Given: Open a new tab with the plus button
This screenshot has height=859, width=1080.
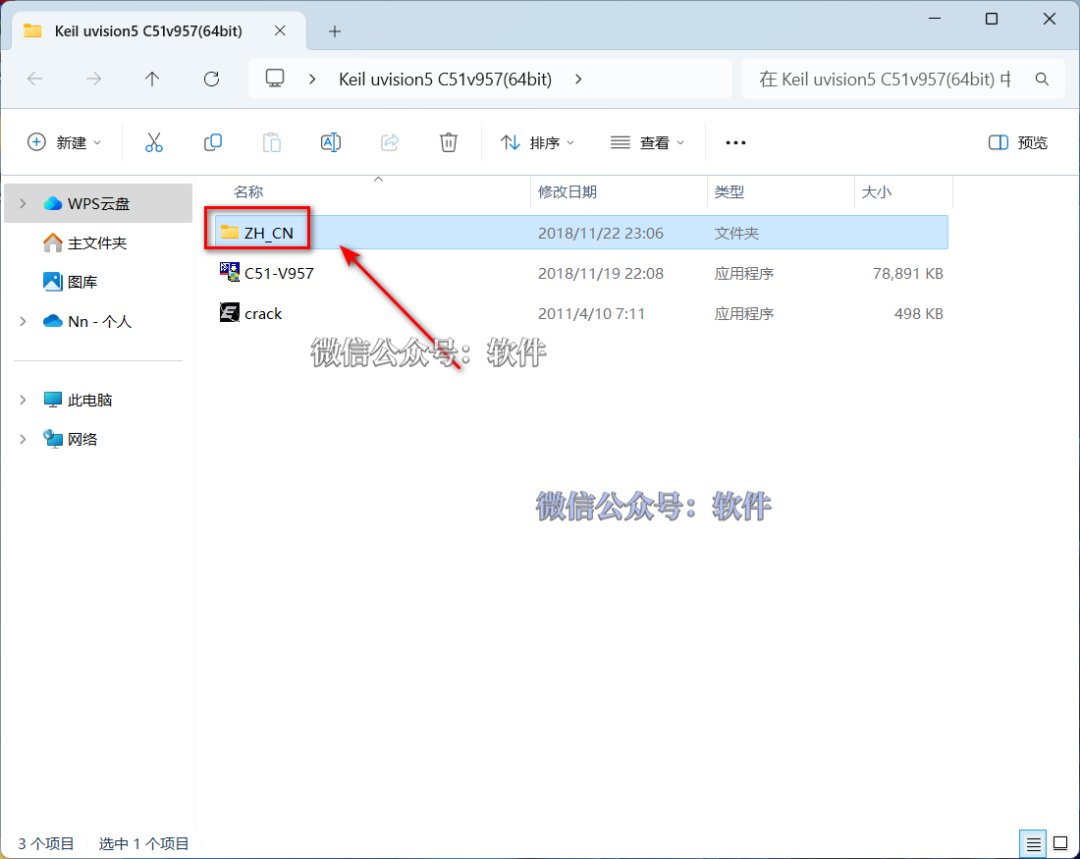Looking at the screenshot, I should point(334,31).
